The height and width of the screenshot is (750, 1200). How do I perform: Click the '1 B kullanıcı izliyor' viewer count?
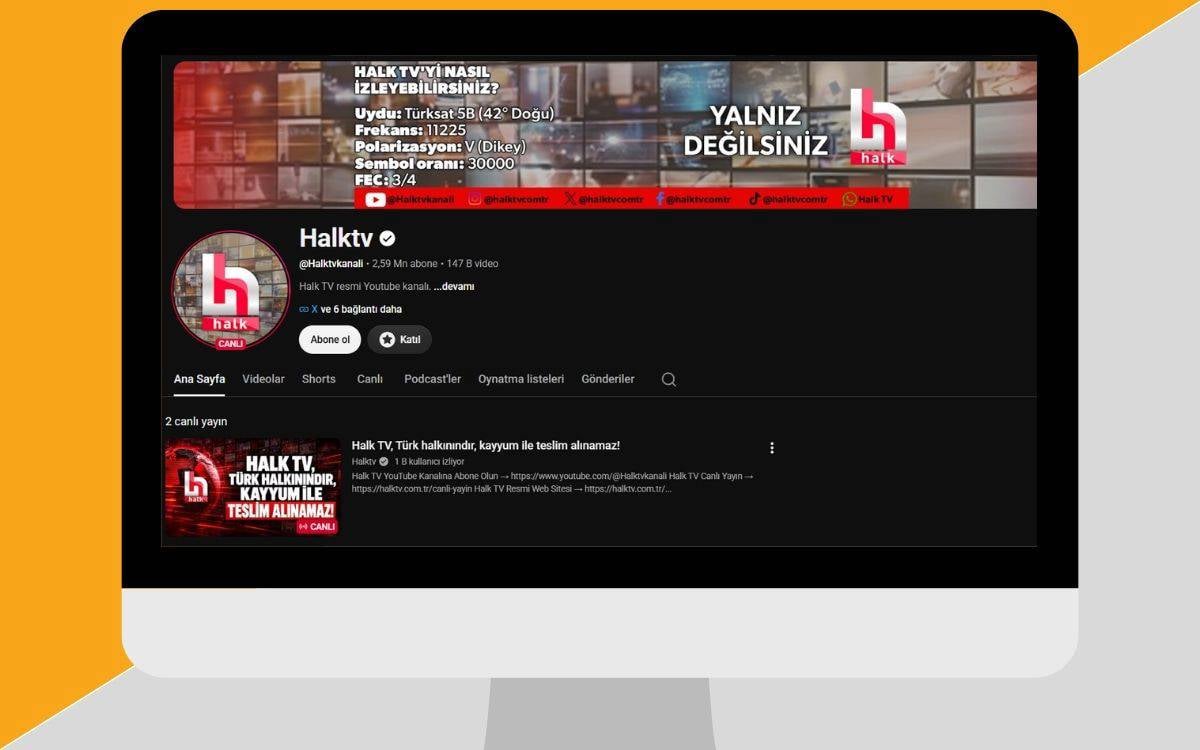pos(429,461)
